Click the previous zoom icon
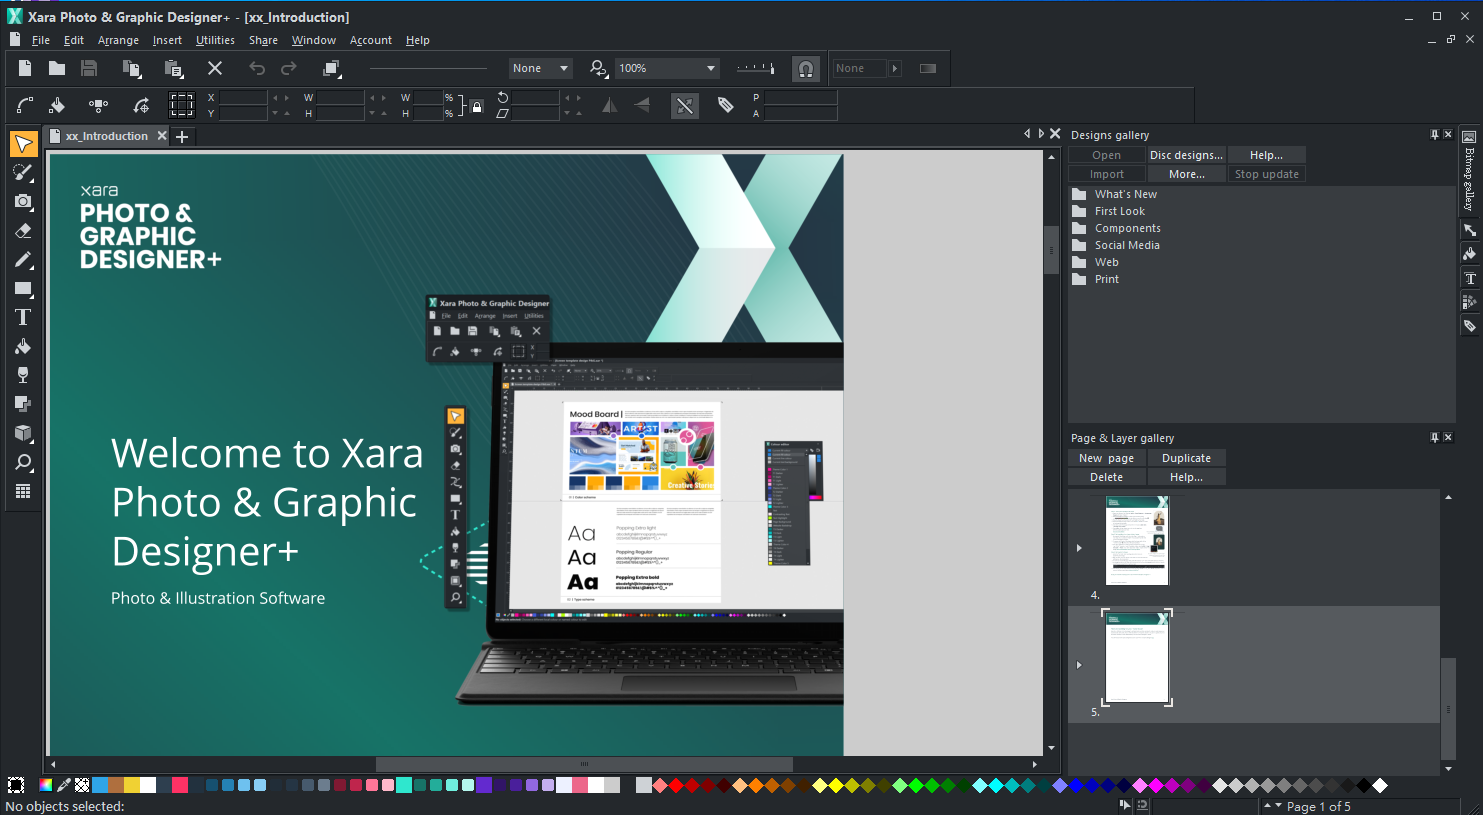1483x815 pixels. point(598,68)
